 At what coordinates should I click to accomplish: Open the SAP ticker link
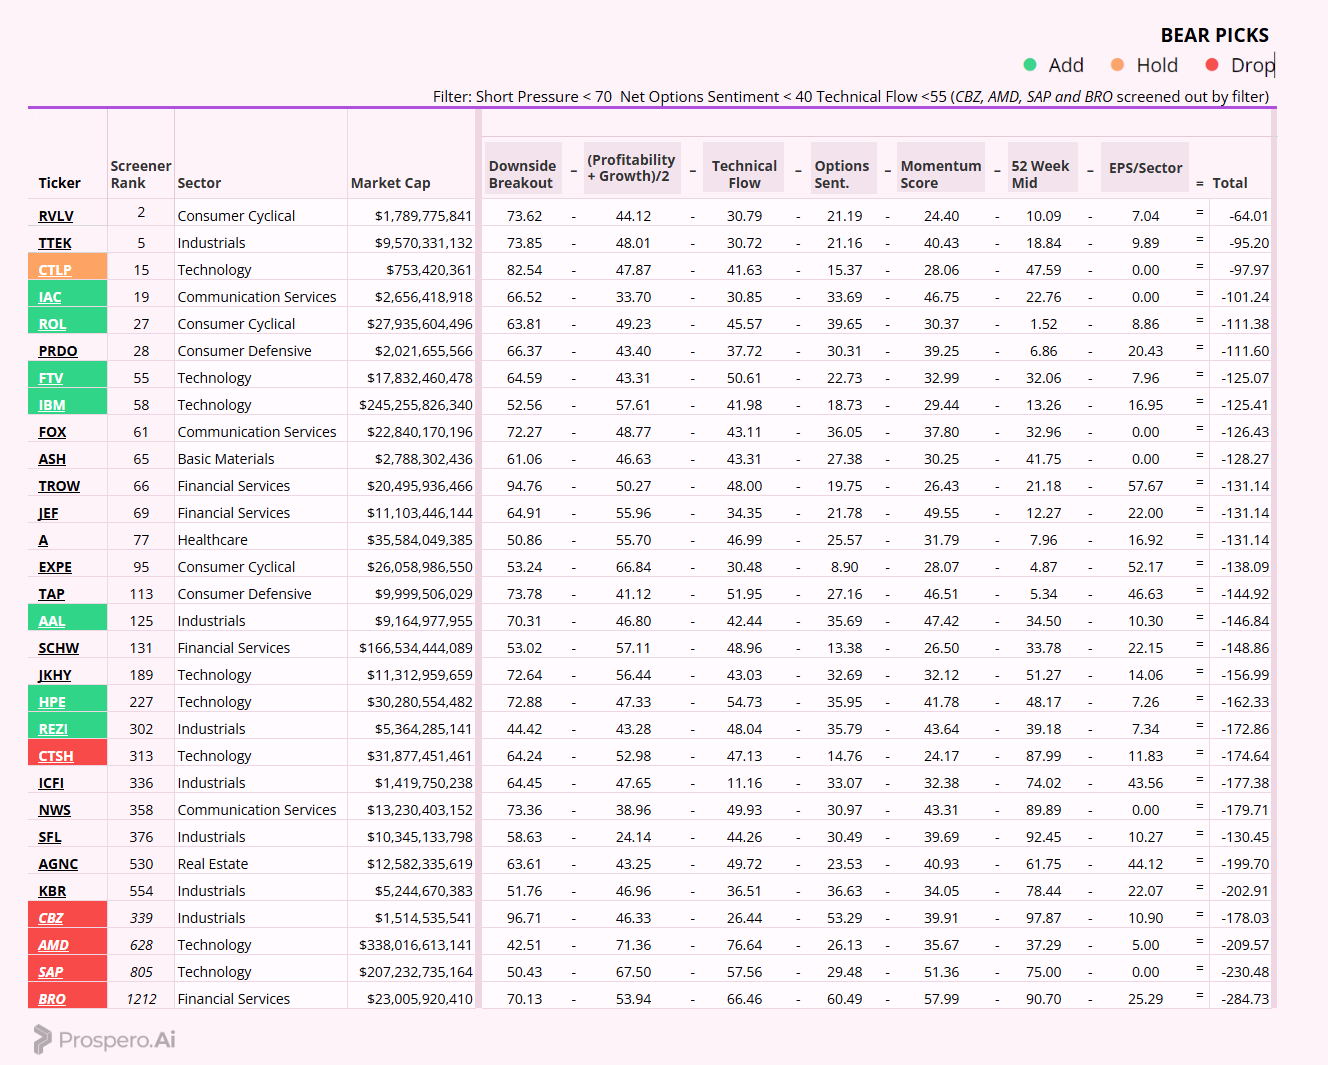click(x=51, y=972)
